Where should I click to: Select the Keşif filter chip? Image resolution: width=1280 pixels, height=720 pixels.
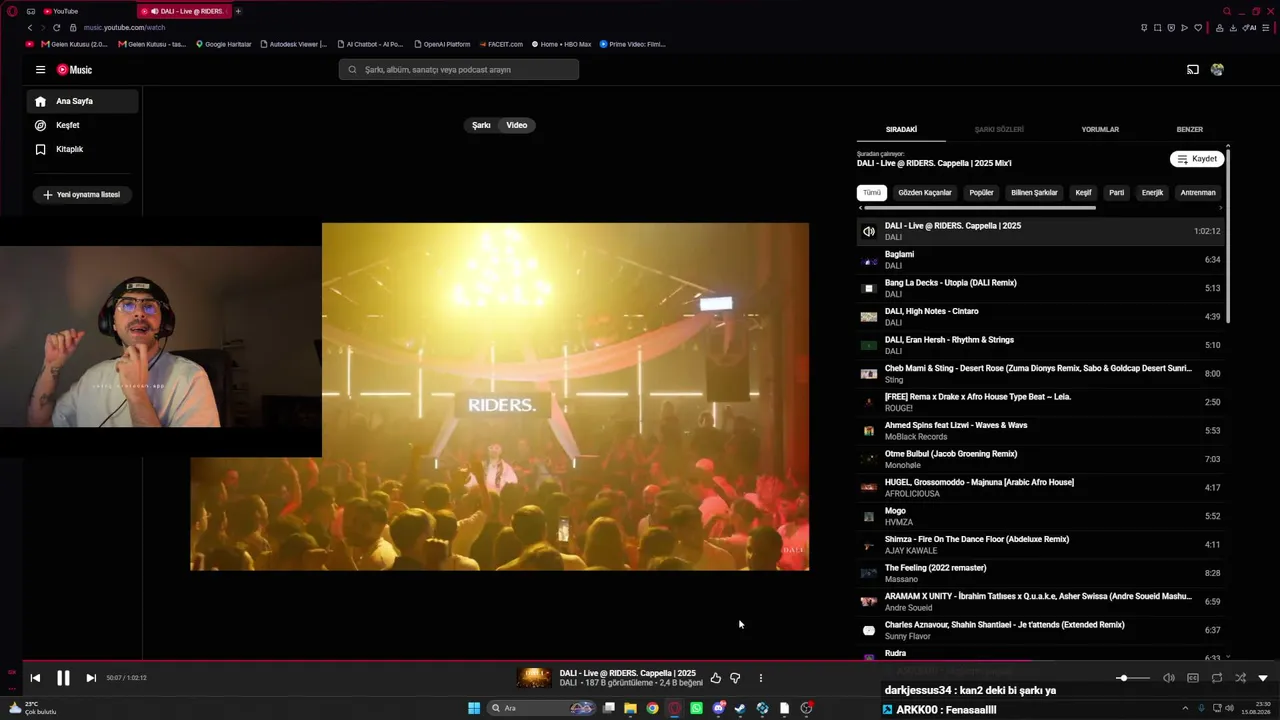pyautogui.click(x=1083, y=193)
